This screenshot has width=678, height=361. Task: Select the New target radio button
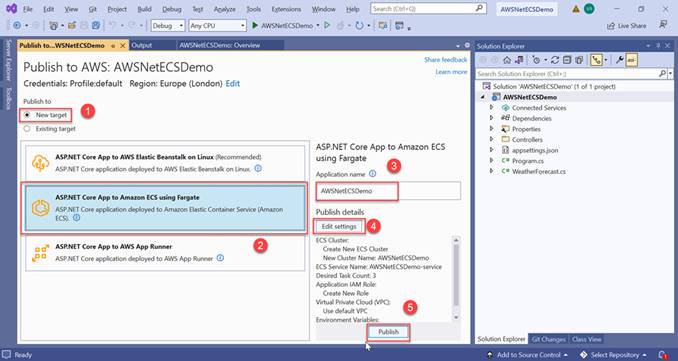click(27, 115)
